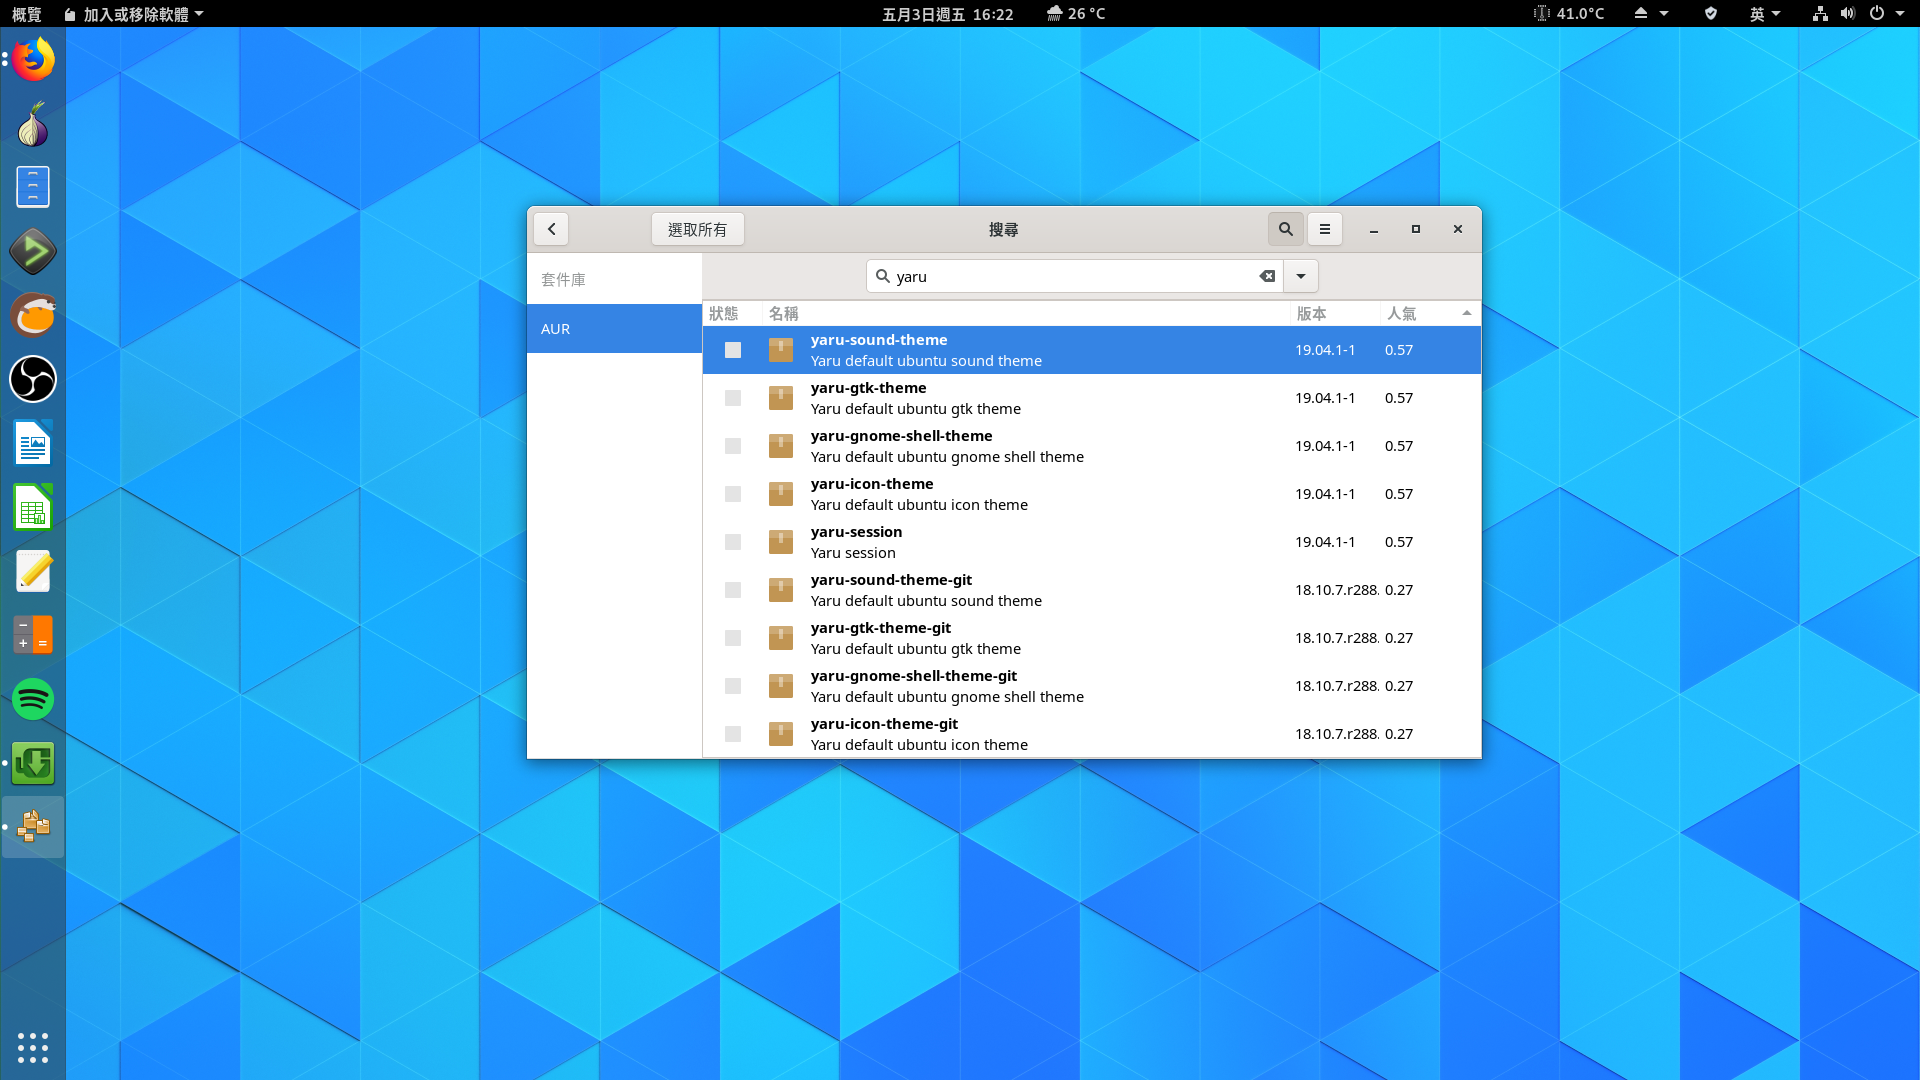Open Tor Browser from the dock
Viewport: 1920px width, 1080px height.
33,122
